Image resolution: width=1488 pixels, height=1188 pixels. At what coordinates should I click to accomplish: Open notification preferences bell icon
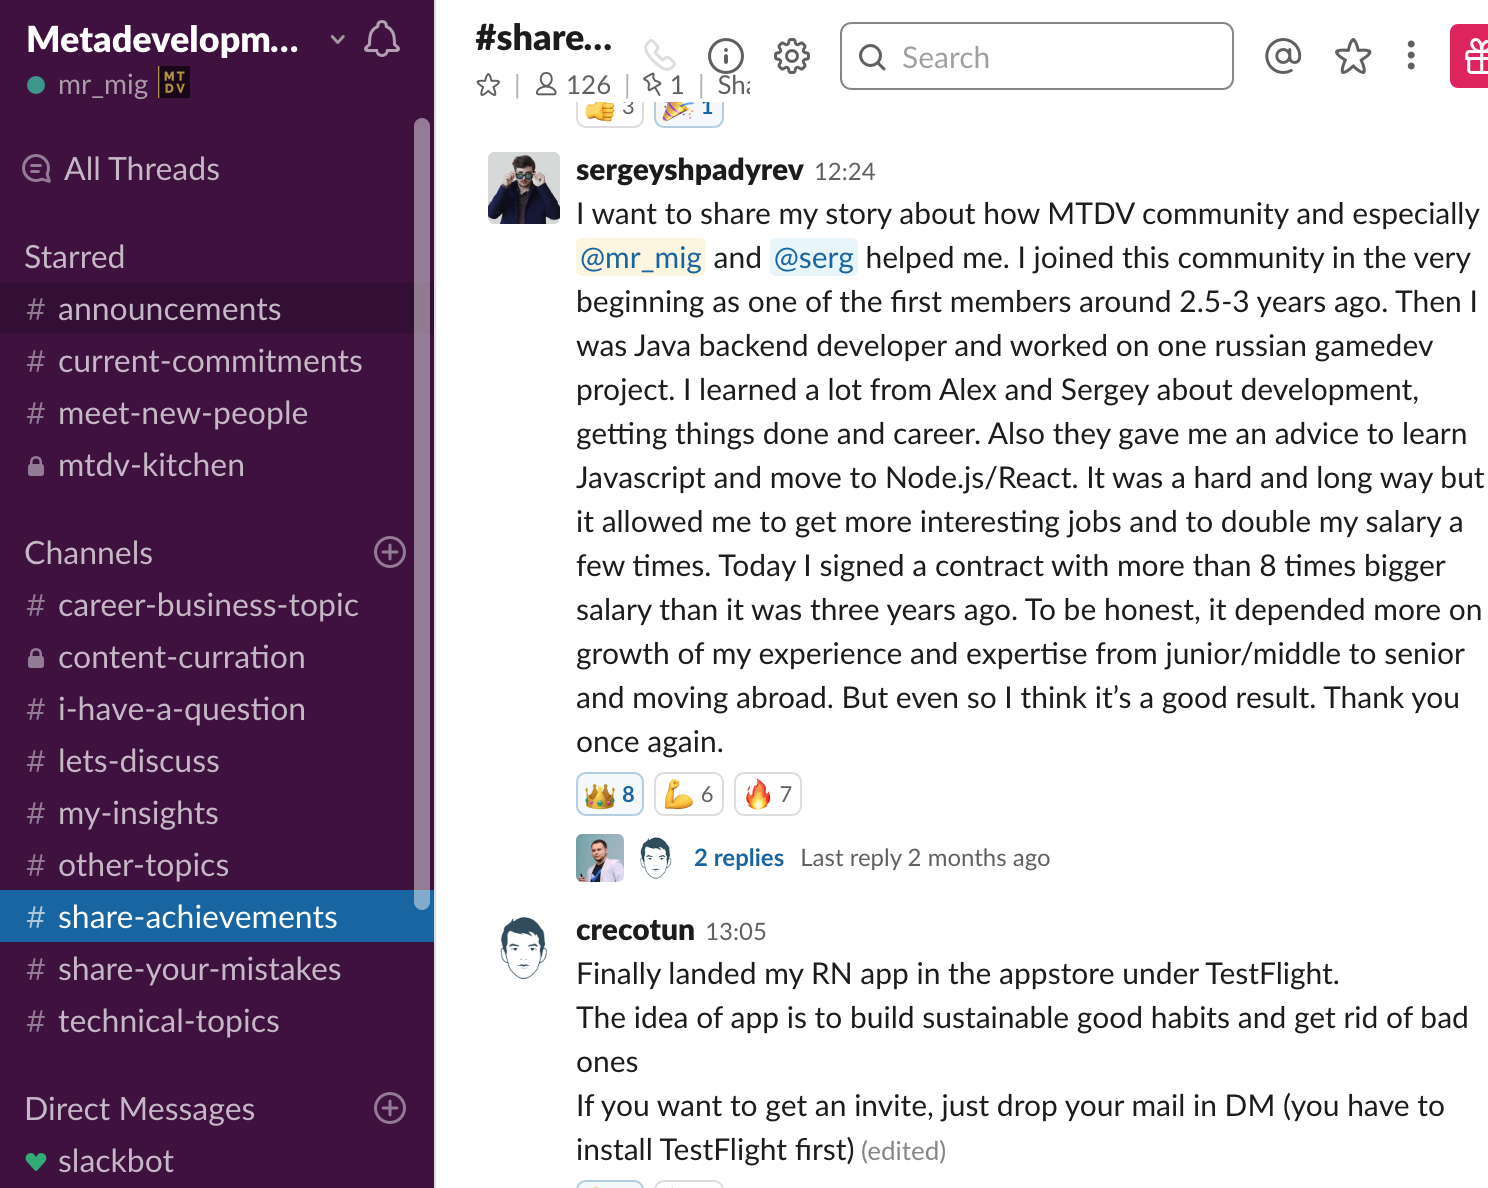381,40
